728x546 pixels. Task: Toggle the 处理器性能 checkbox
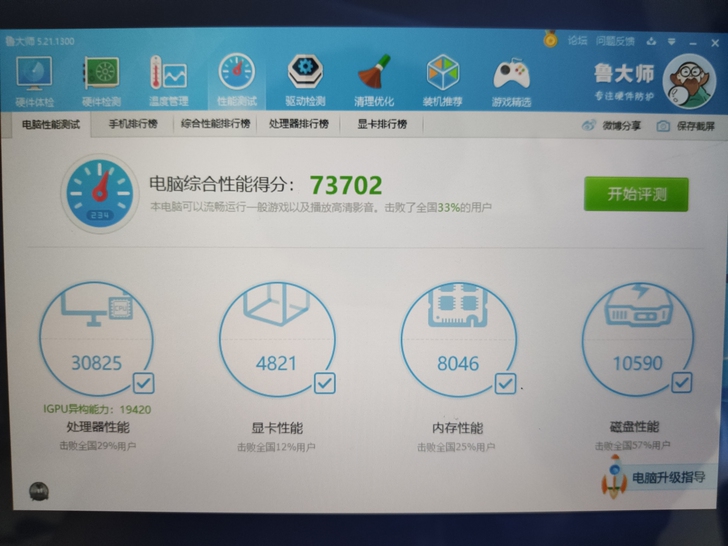point(143,382)
